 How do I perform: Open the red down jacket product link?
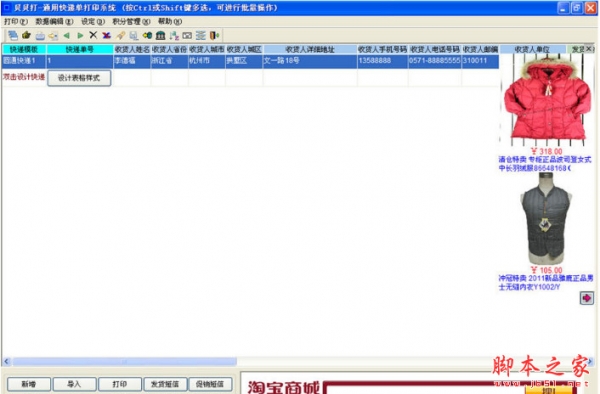pyautogui.click(x=545, y=164)
